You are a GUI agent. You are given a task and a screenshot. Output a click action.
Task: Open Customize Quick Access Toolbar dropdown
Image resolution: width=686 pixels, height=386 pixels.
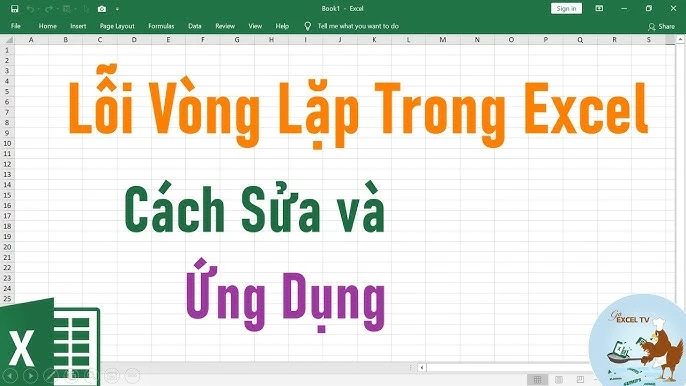pyautogui.click(x=117, y=9)
